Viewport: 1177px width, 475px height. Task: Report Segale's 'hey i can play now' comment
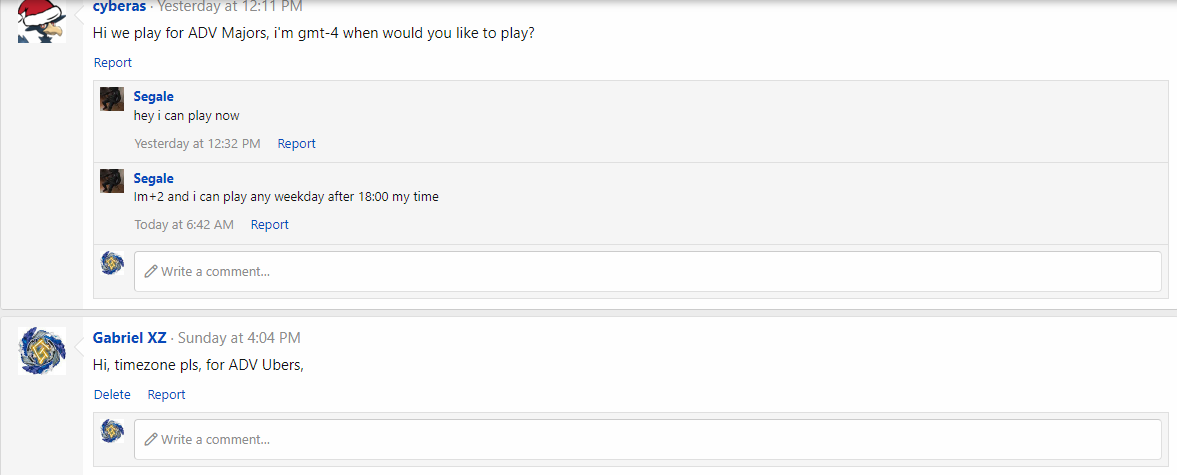[296, 143]
